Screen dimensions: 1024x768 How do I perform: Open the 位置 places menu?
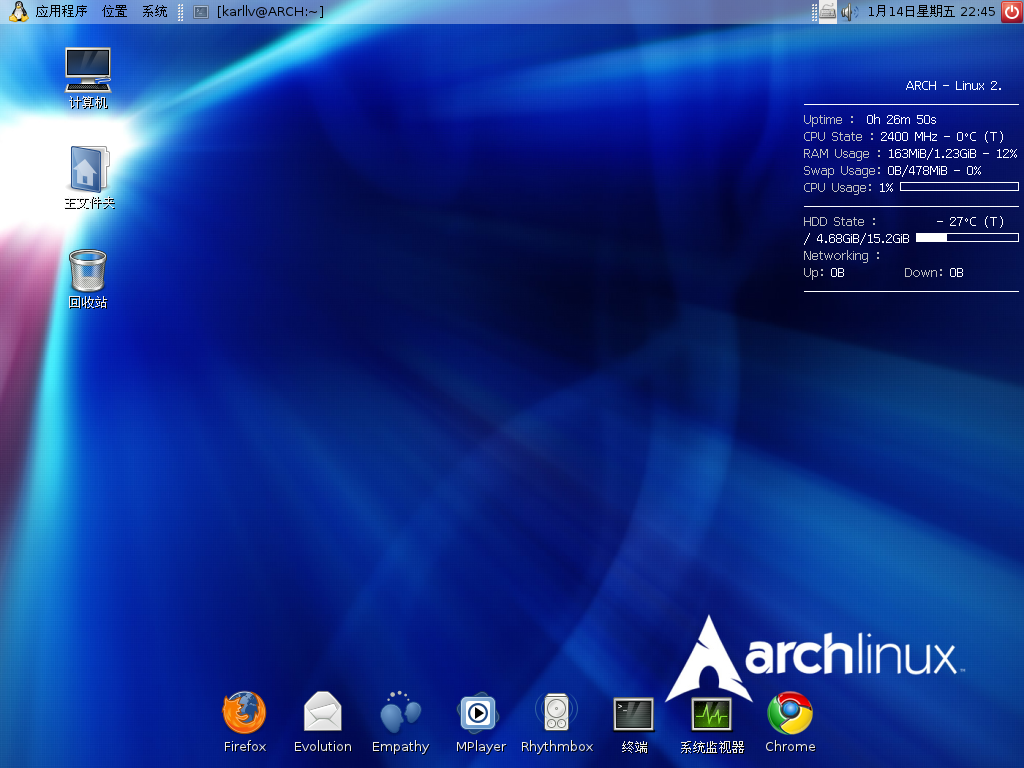pyautogui.click(x=114, y=11)
